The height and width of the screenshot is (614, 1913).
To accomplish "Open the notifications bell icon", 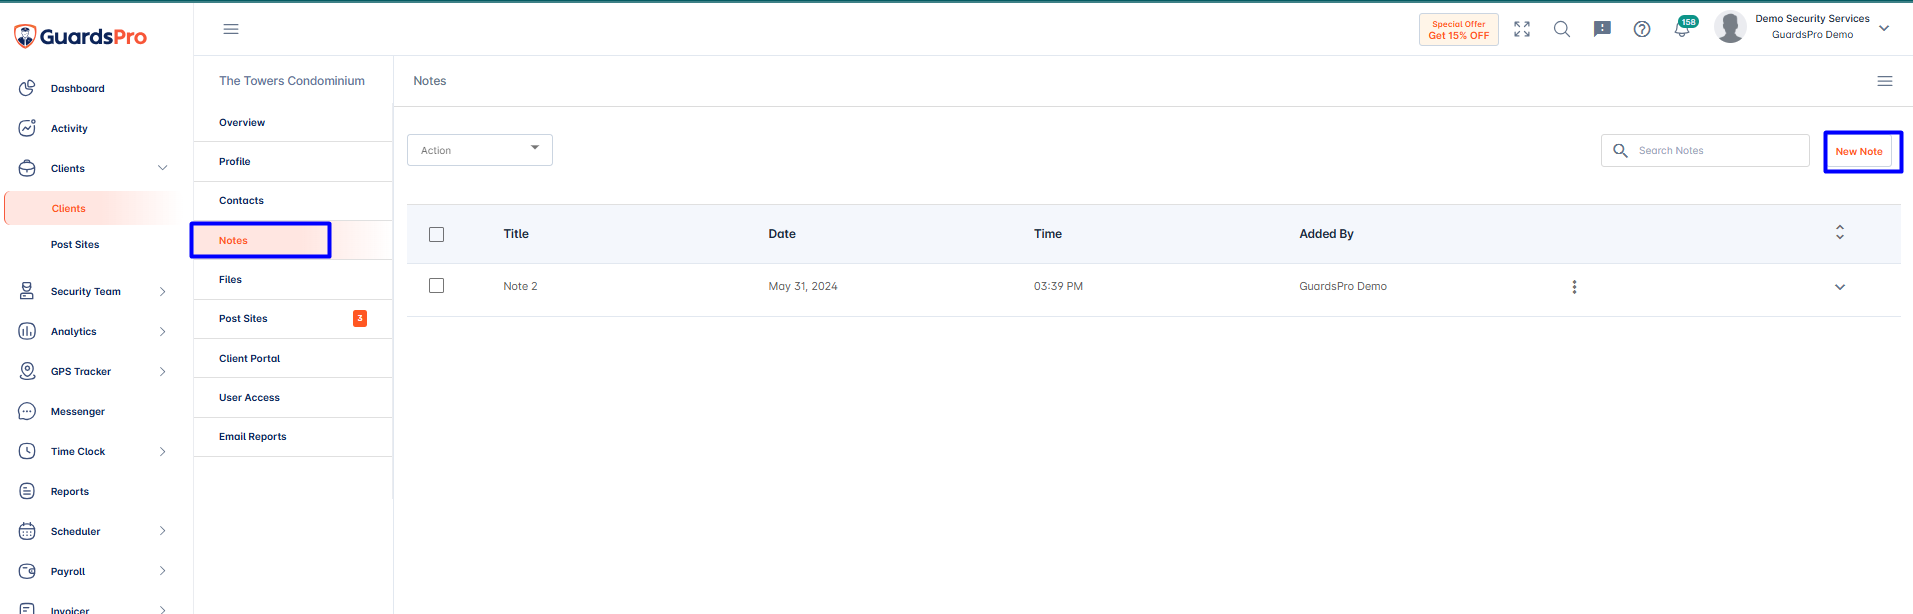I will click(x=1682, y=30).
